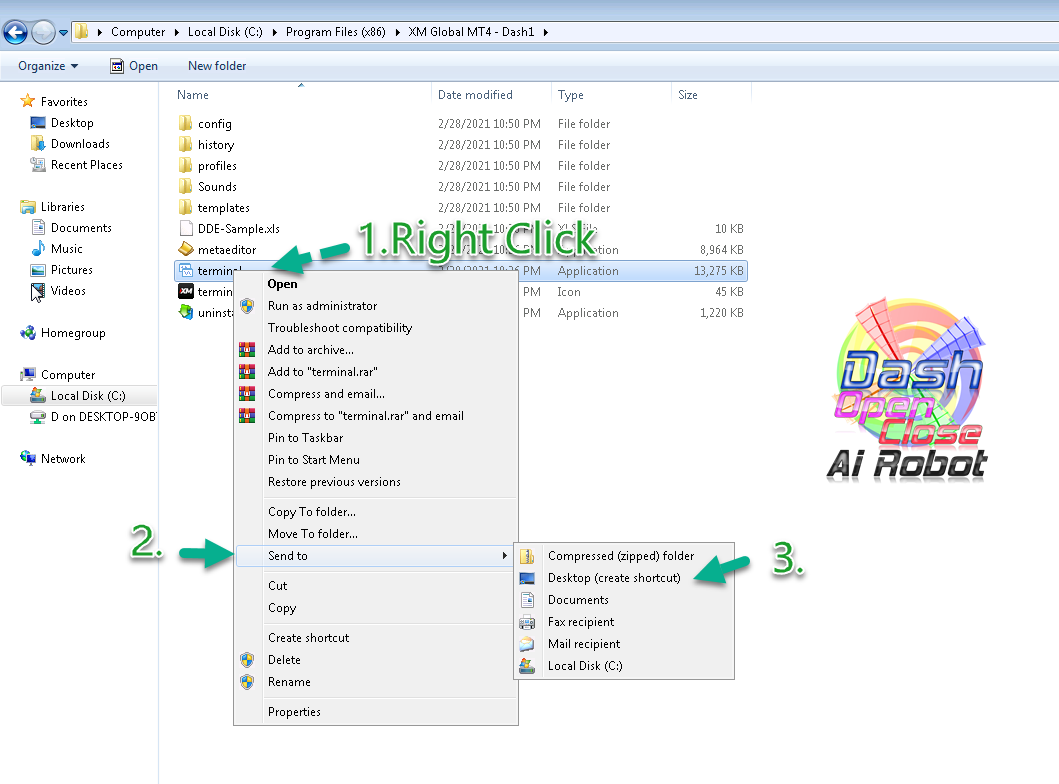The image size is (1059, 784).
Task: Select the metaeditor application icon
Action: 186,249
